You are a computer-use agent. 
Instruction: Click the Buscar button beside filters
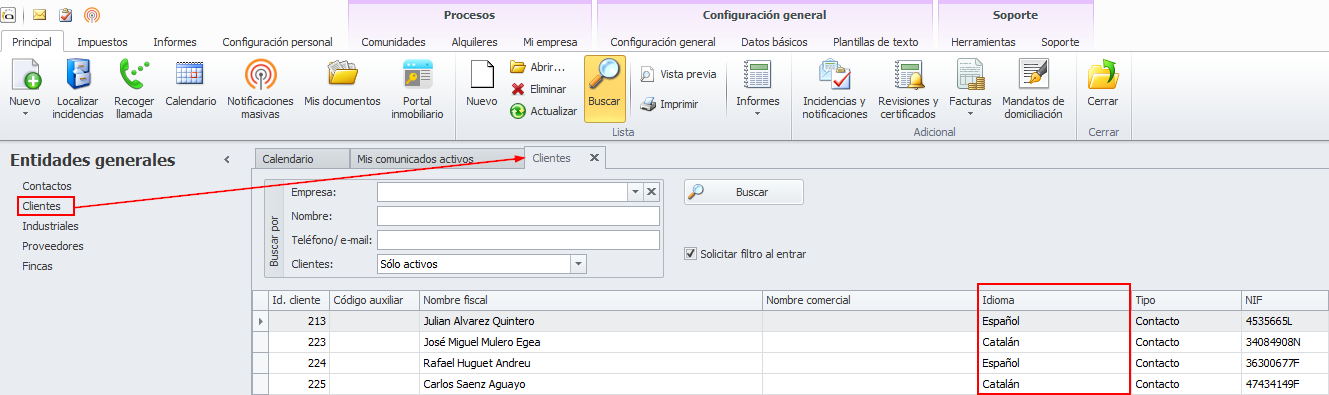[743, 192]
